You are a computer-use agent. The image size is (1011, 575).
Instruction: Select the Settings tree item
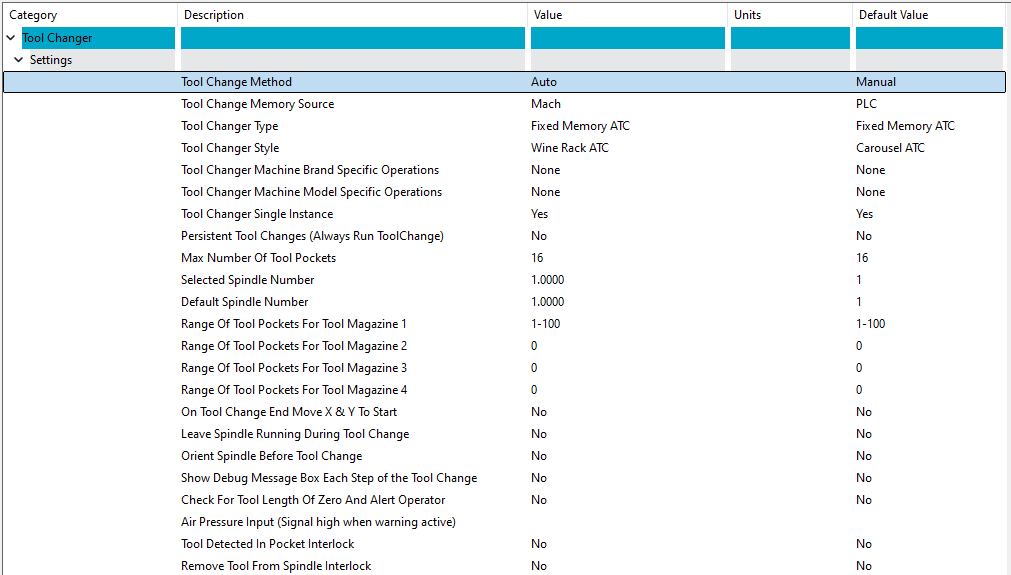[51, 60]
